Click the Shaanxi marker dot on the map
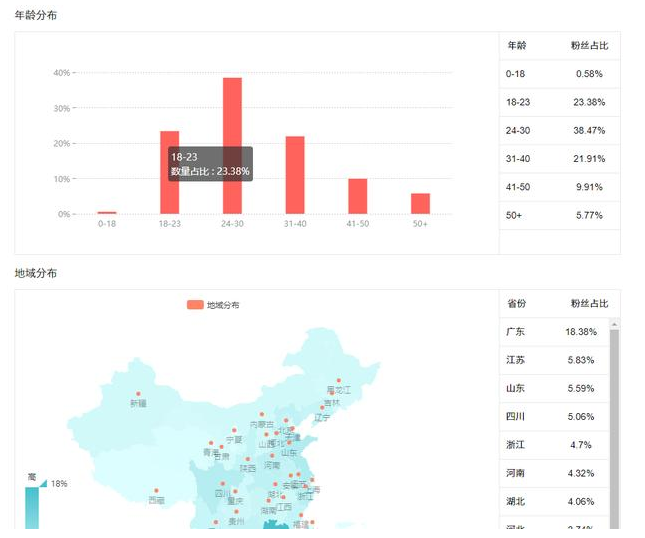Image resolution: width=645 pixels, height=538 pixels. [x=247, y=459]
